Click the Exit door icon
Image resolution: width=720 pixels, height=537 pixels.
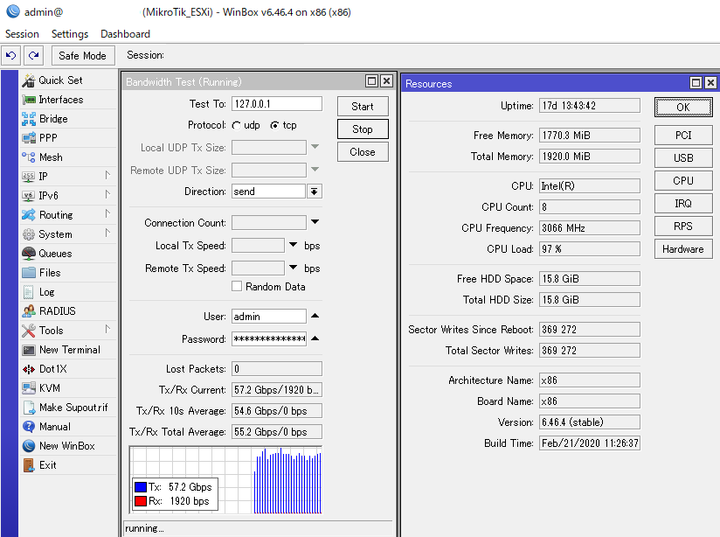tap(28, 465)
